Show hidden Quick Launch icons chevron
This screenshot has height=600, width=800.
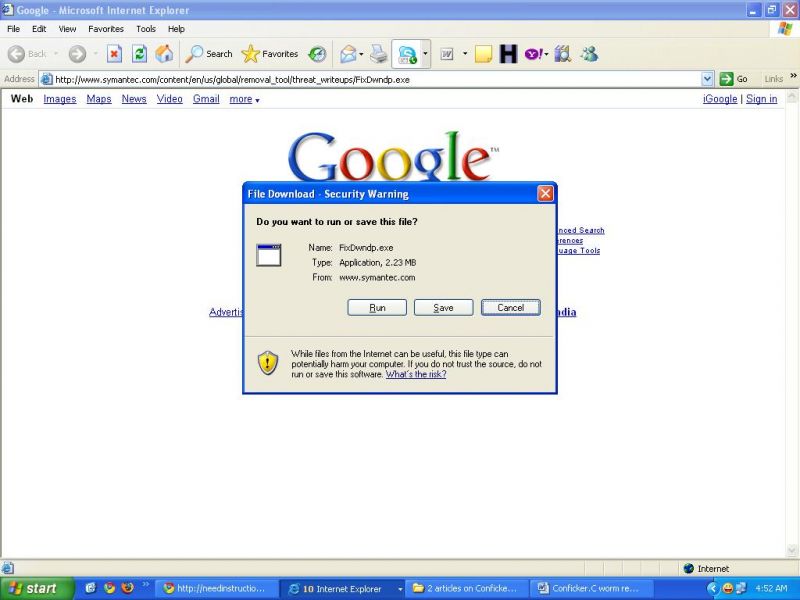pos(145,585)
